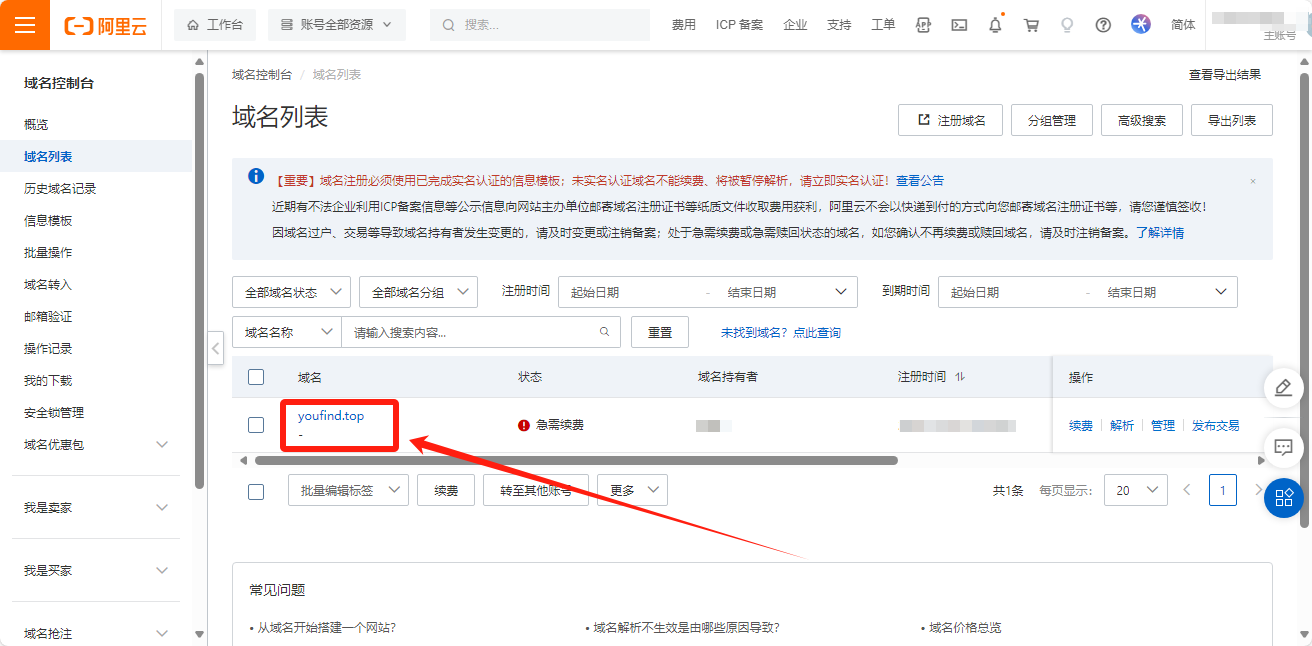Open the hamburger main menu
Viewport: 1312px width, 646px height.
coord(25,25)
